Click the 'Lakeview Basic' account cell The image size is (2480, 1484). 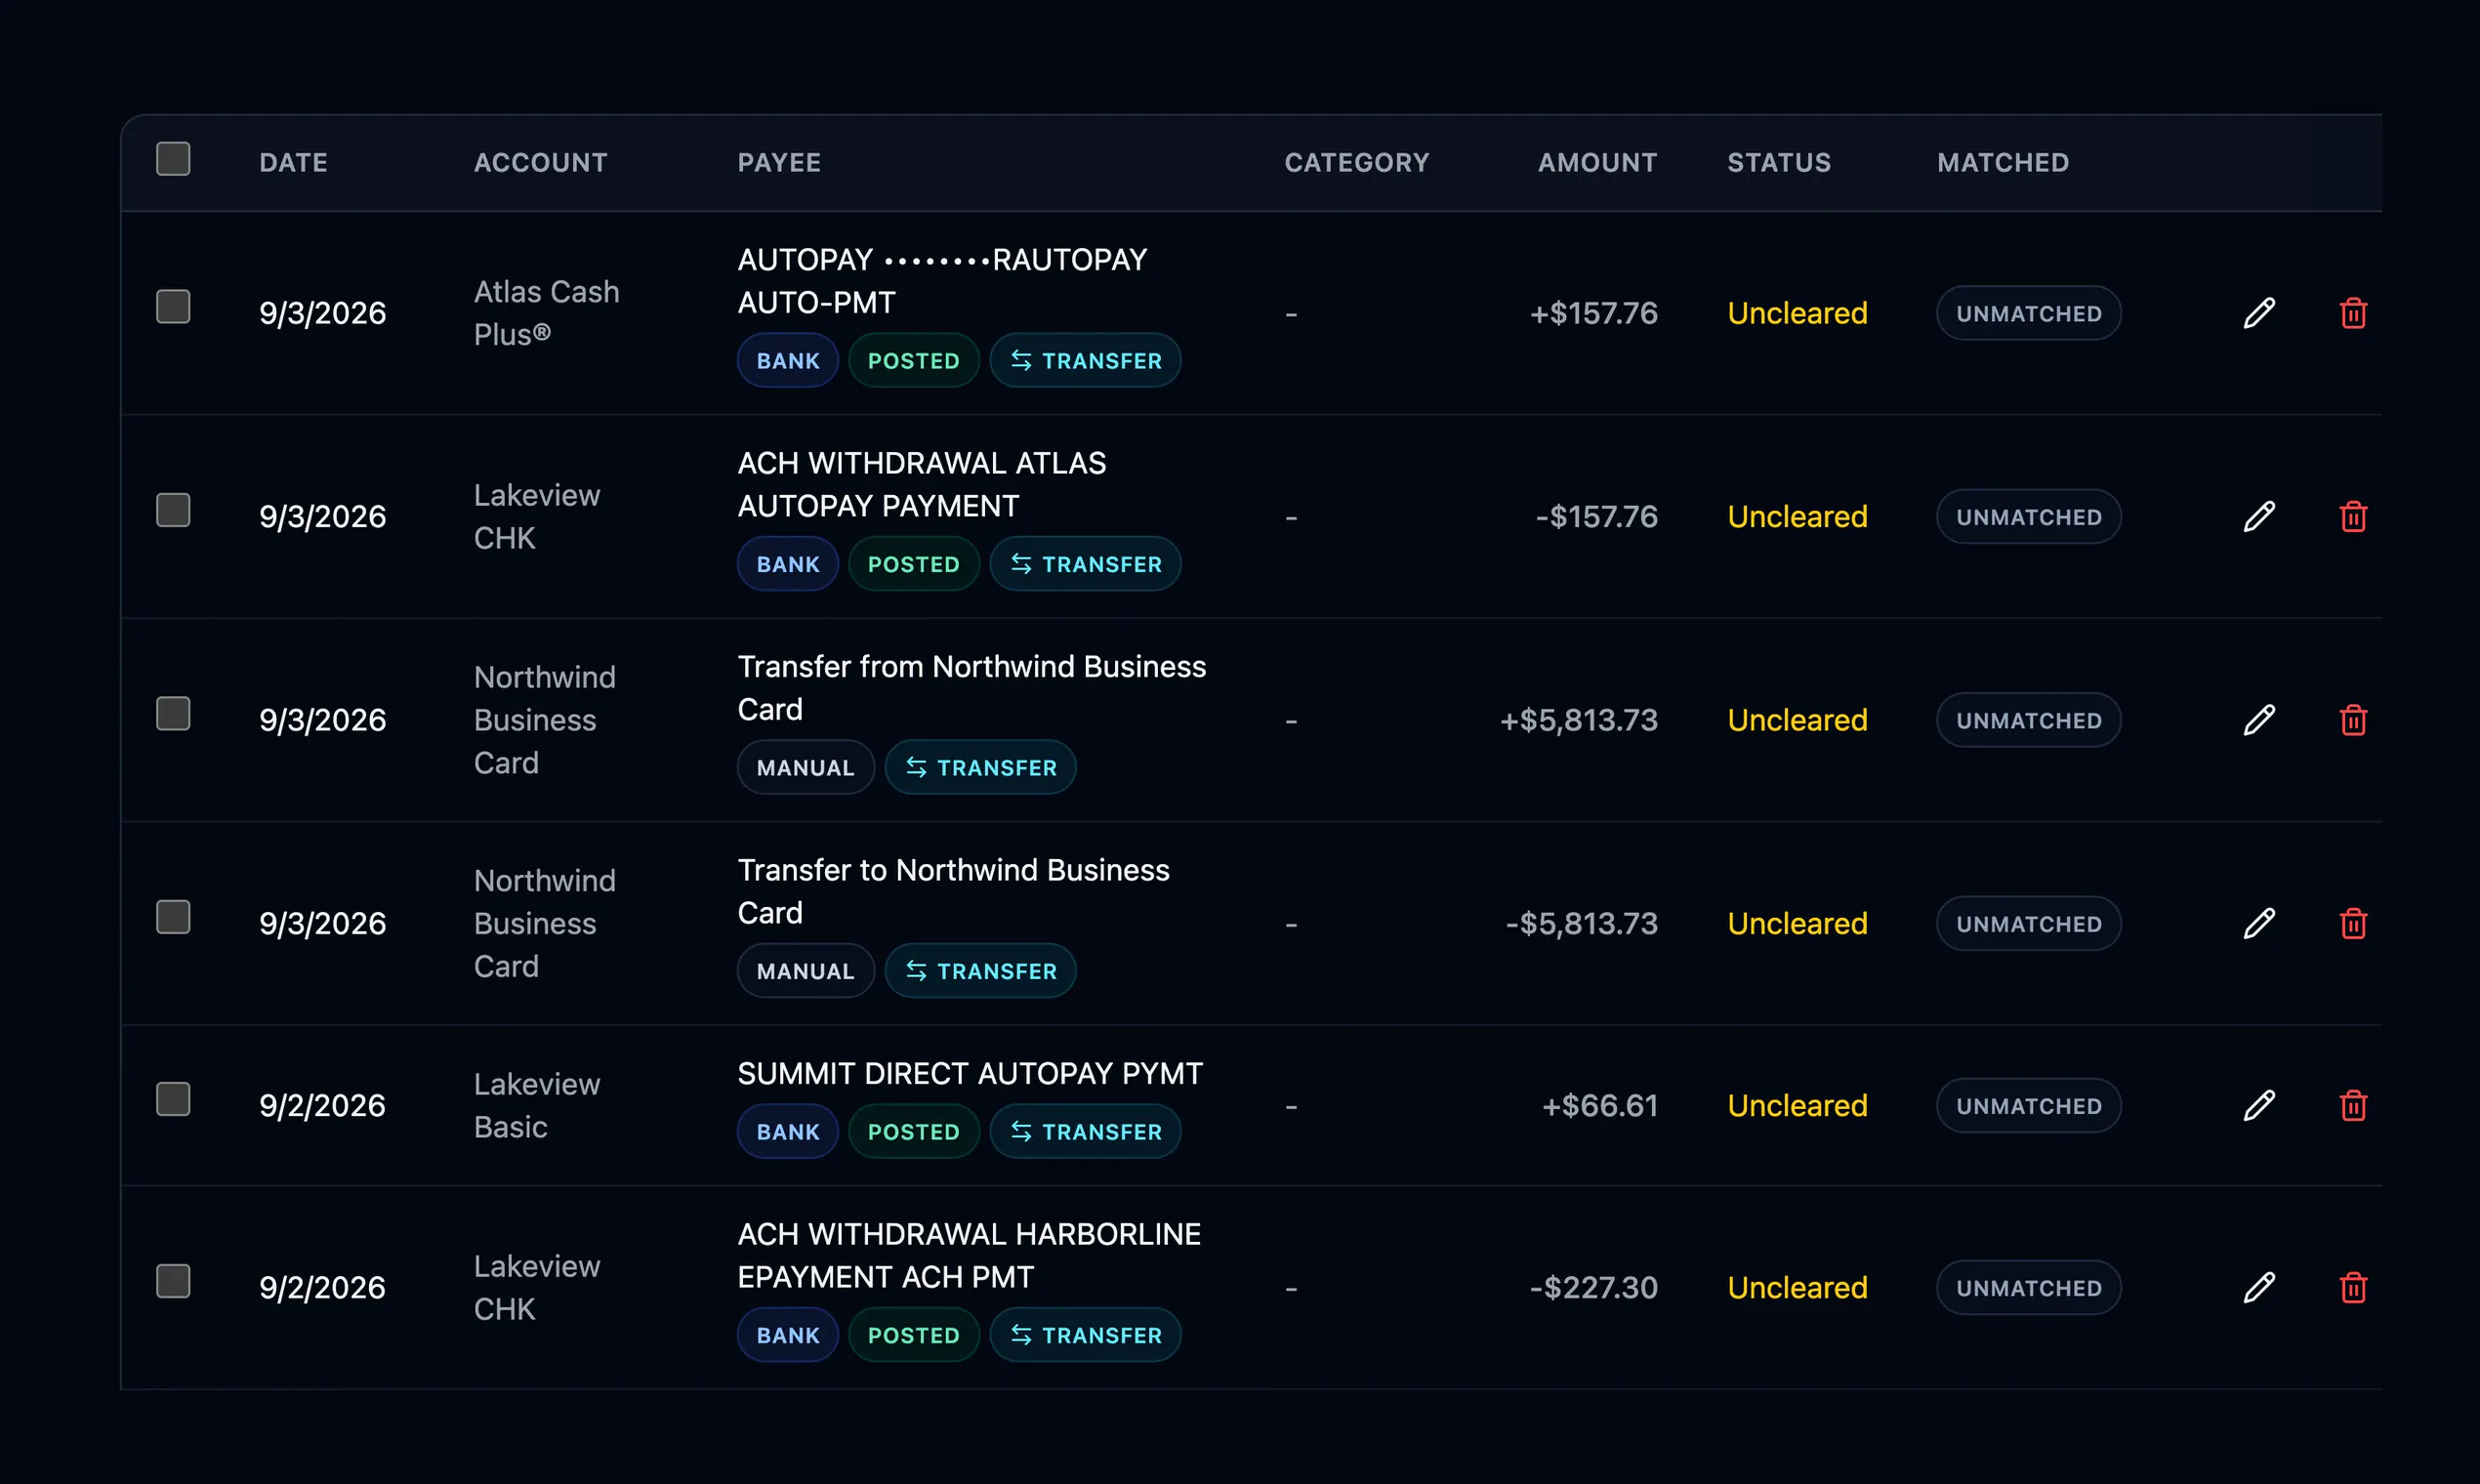point(536,1105)
